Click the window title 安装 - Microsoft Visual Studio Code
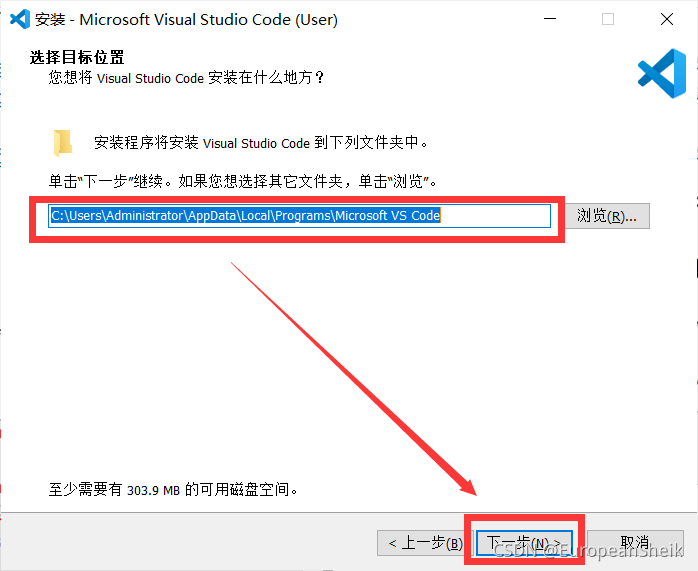698x571 pixels. pos(187,20)
